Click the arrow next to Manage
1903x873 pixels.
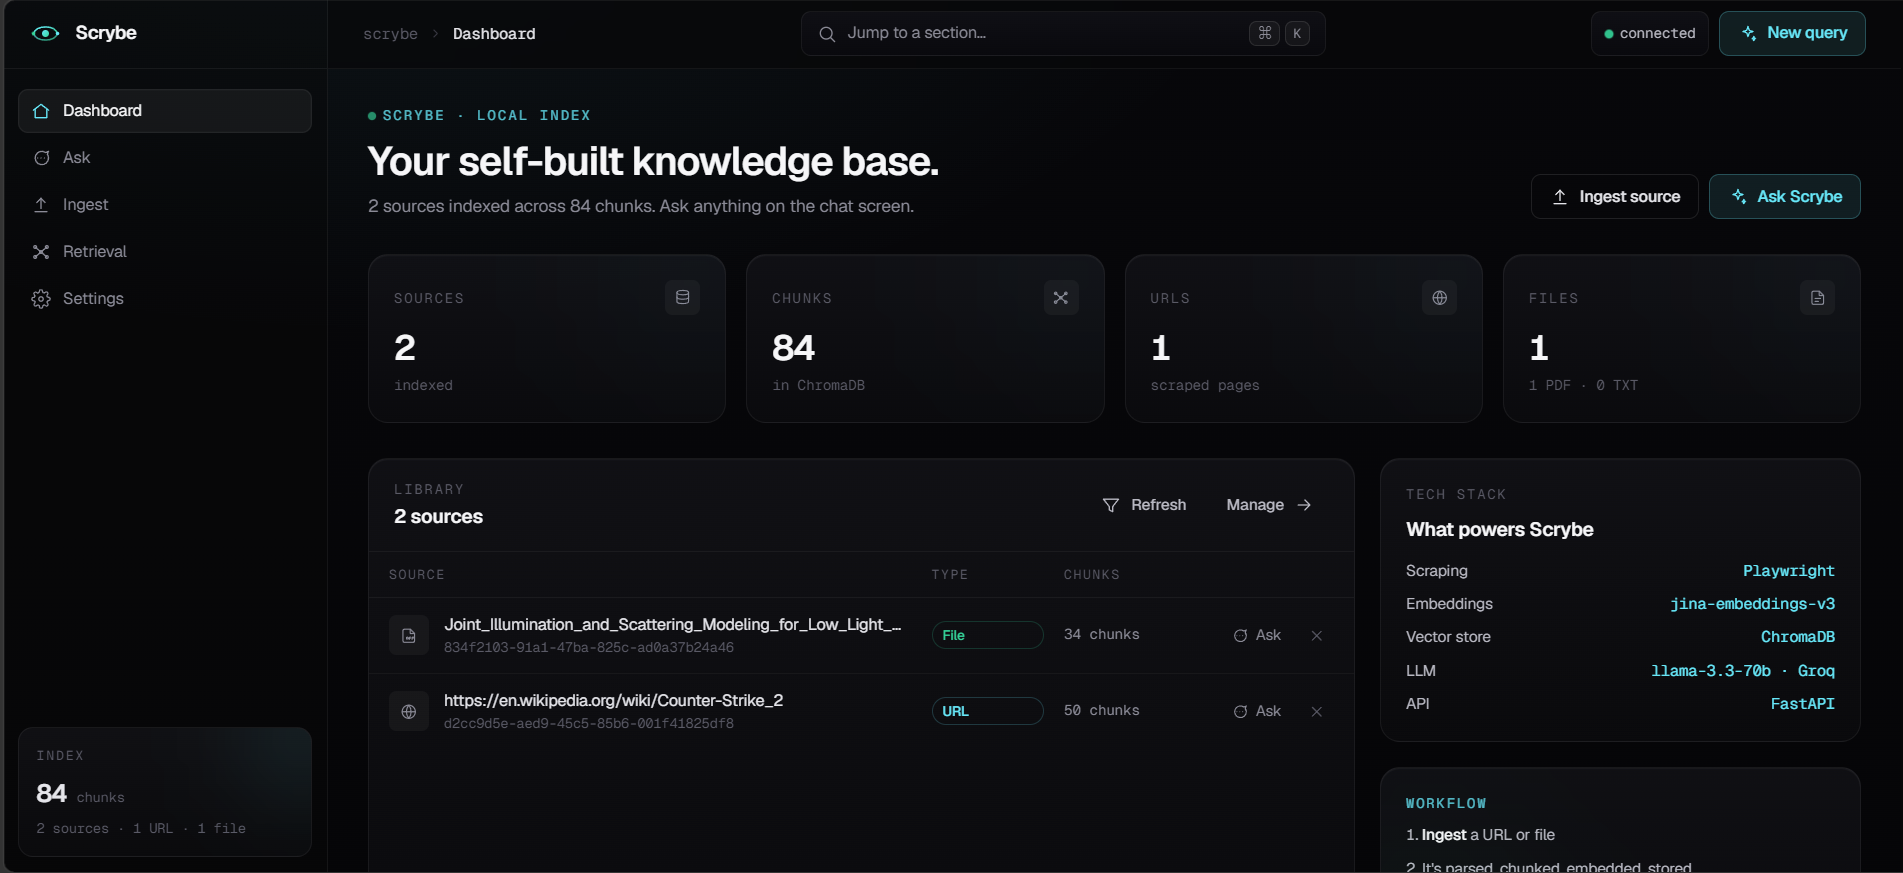[x=1304, y=505]
